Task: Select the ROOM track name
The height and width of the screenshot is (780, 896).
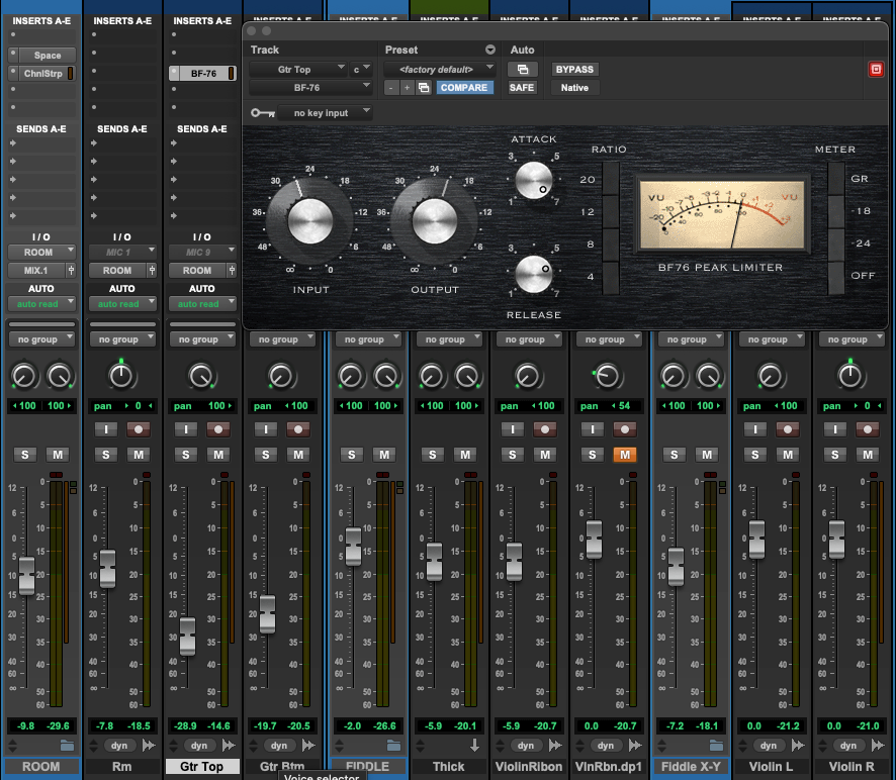Action: pyautogui.click(x=41, y=766)
